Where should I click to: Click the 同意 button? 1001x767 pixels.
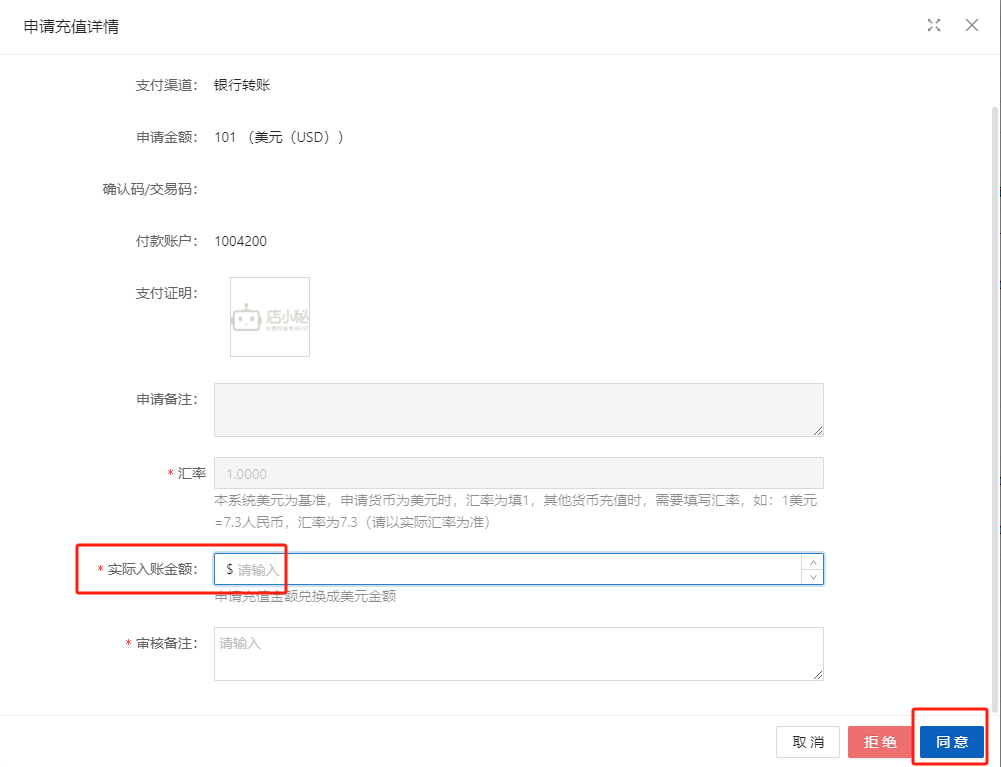[x=952, y=742]
